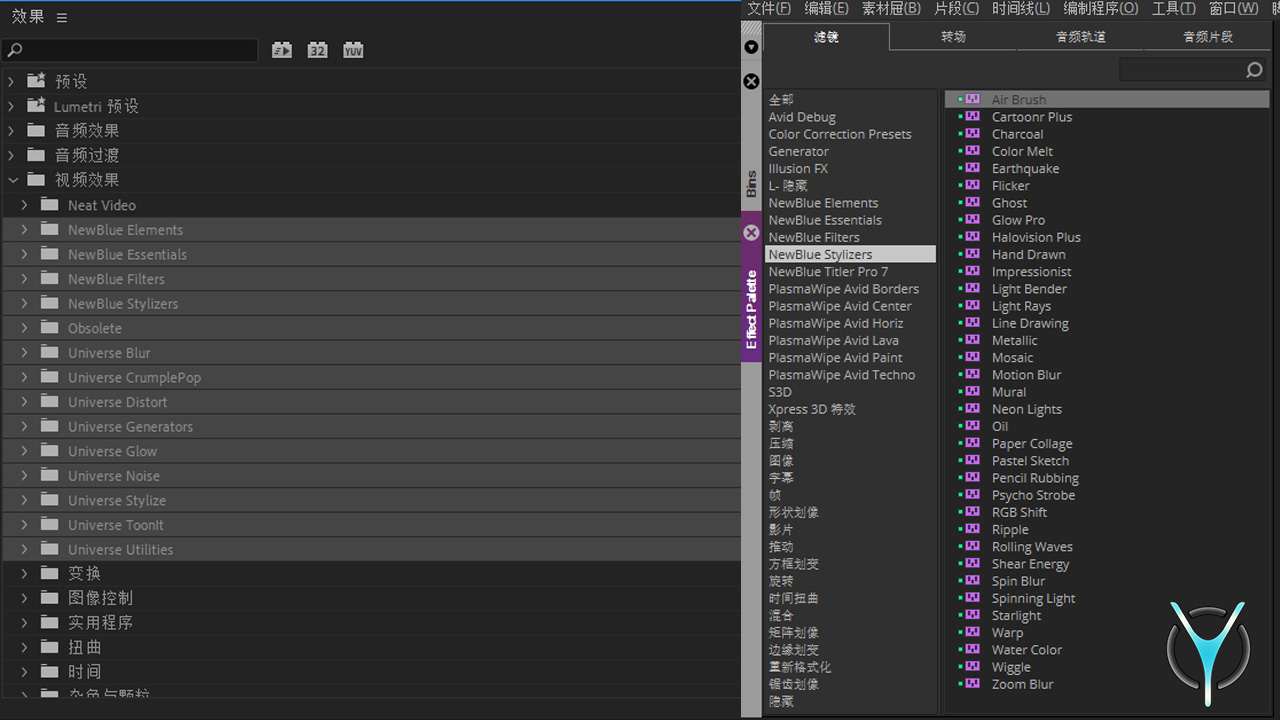Click the Air Brush effect icon
Screen dimensions: 1280x720
tap(972, 99)
